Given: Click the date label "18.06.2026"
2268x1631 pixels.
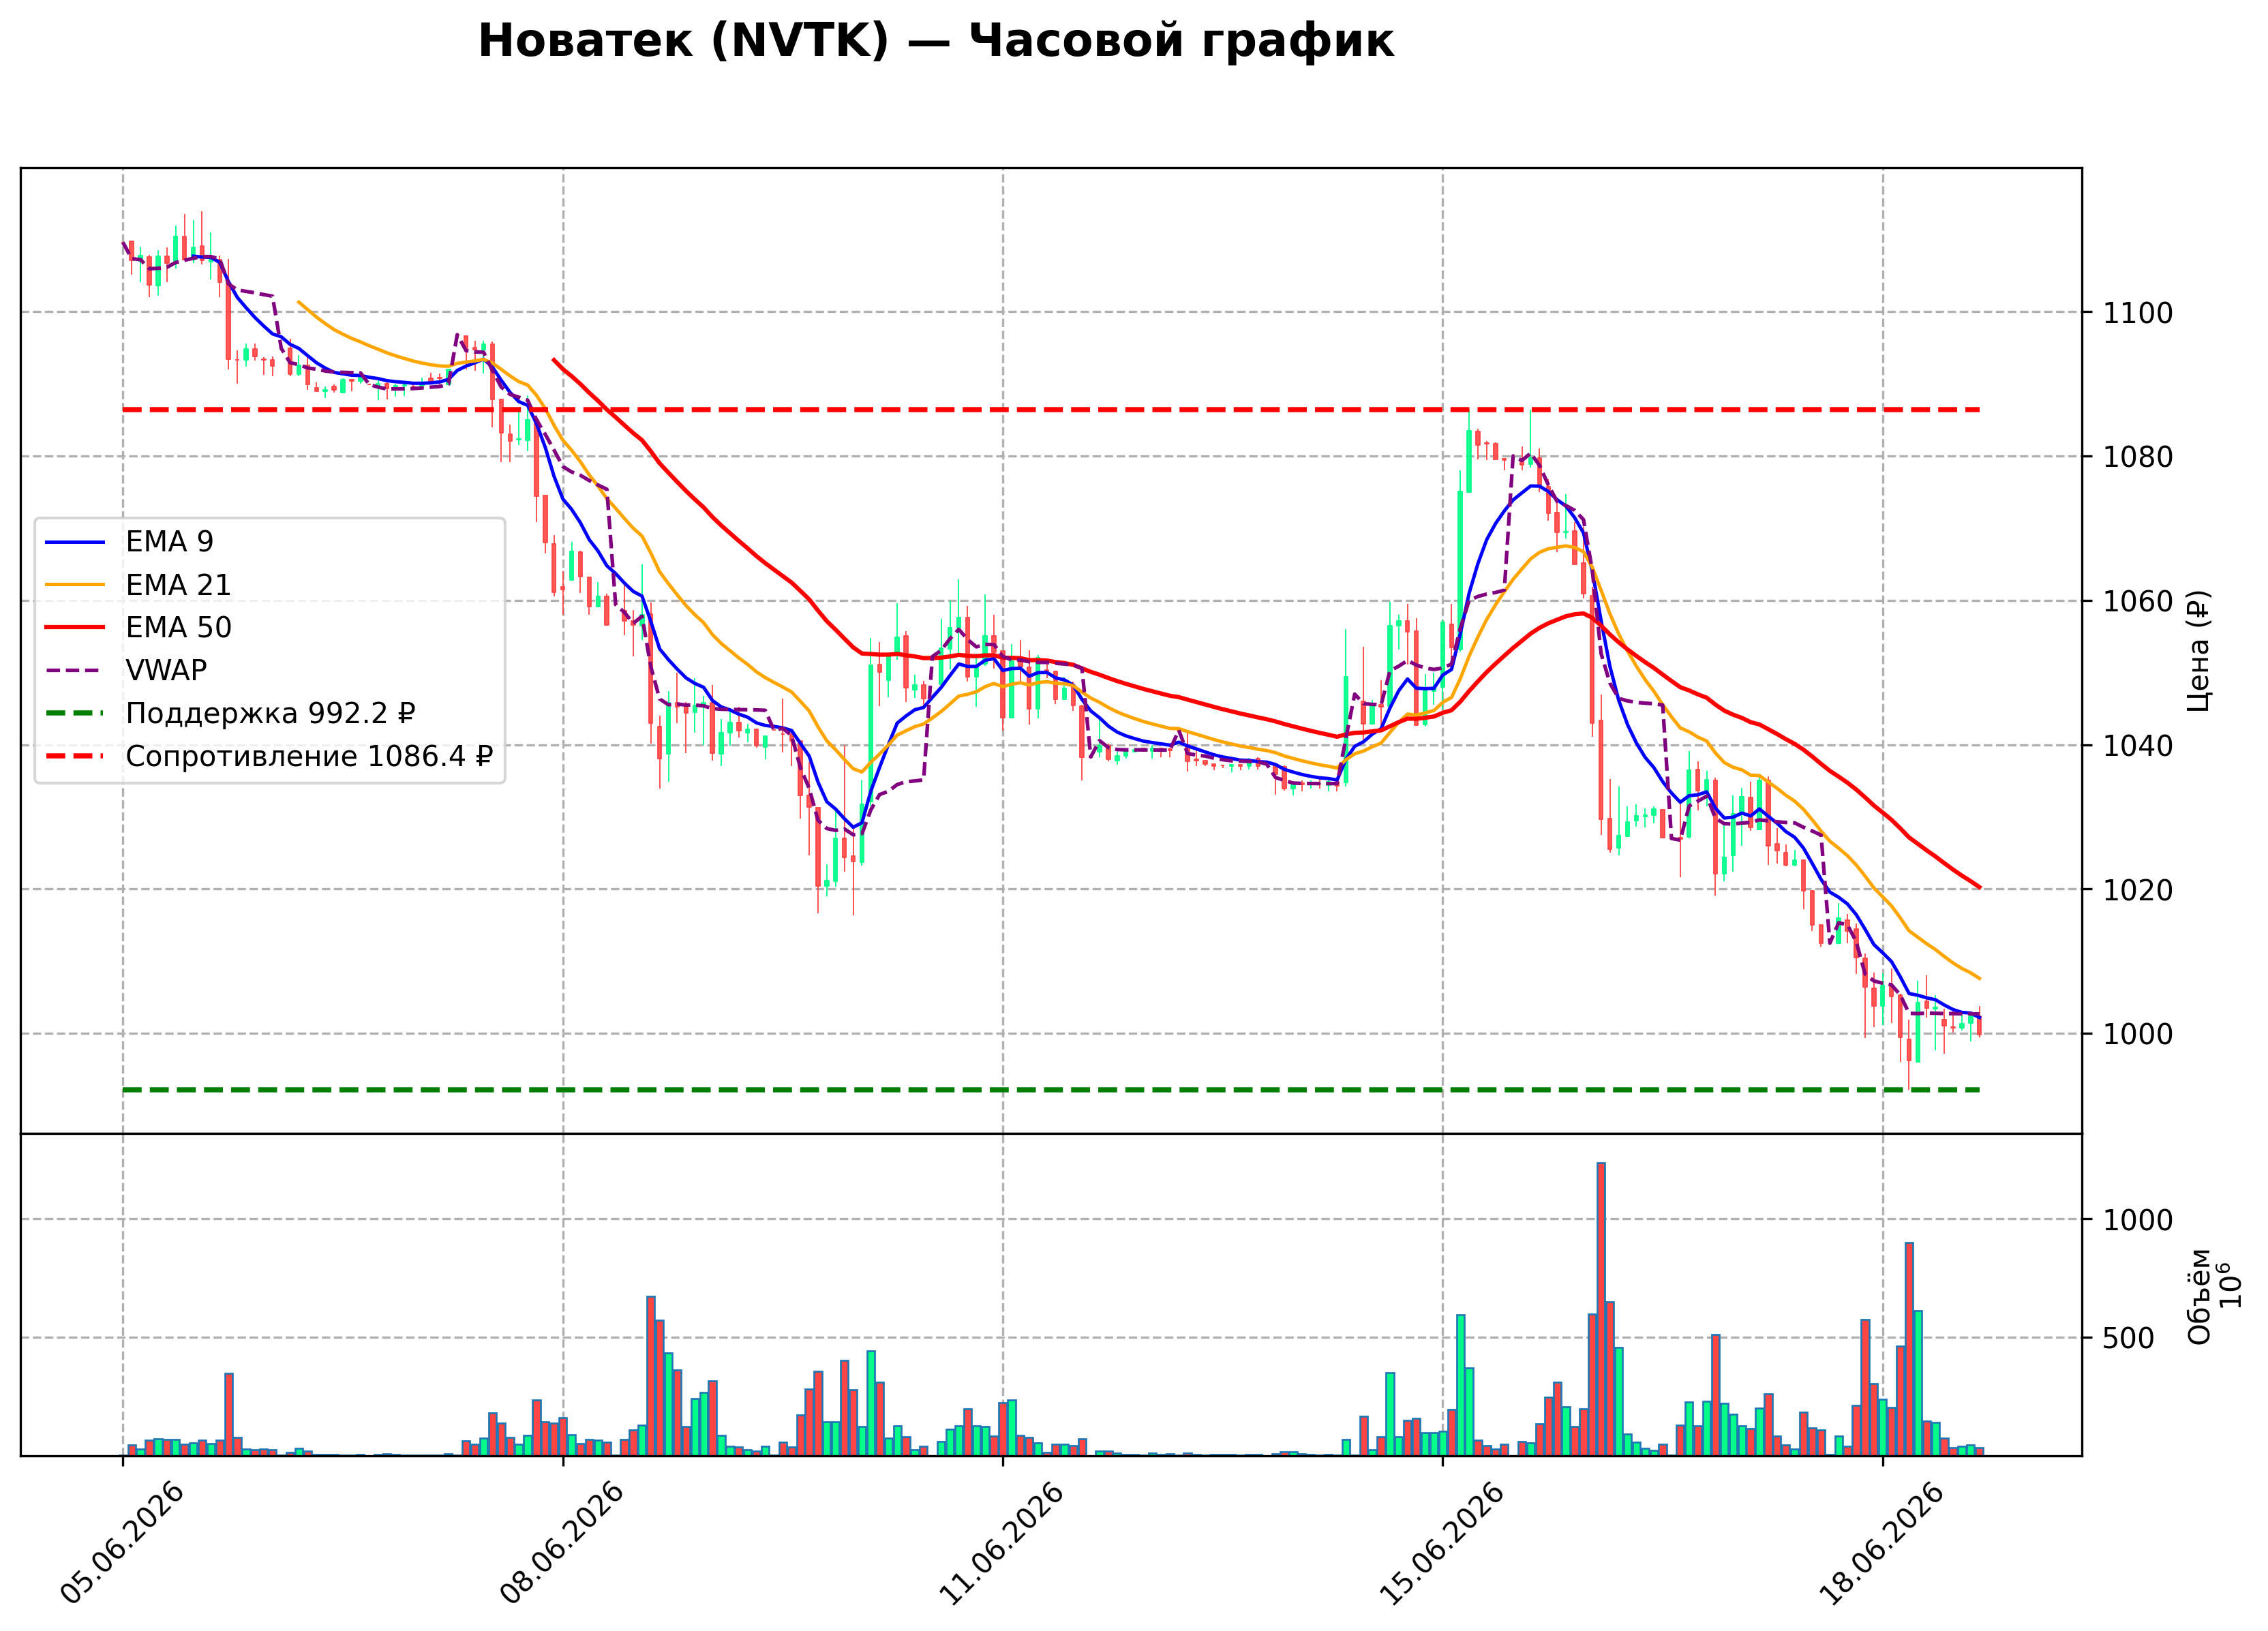Looking at the screenshot, I should (1882, 1544).
